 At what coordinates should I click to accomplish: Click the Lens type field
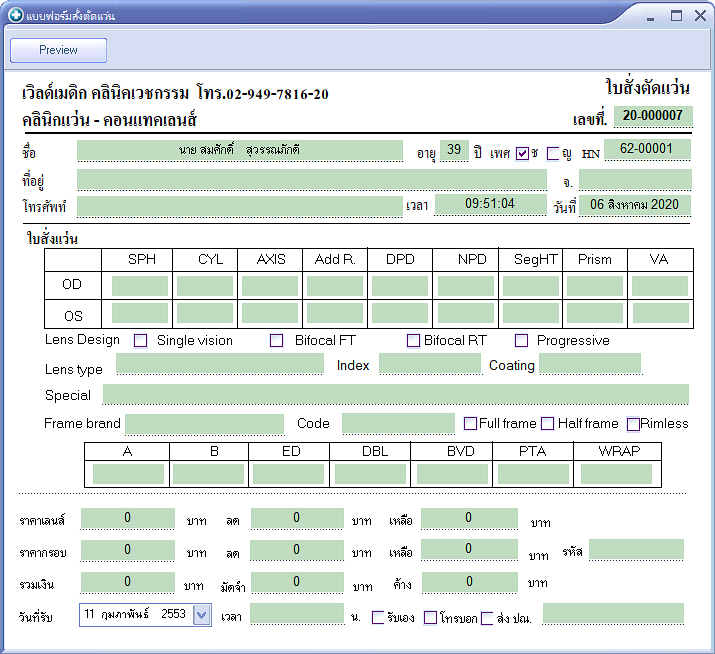(220, 363)
